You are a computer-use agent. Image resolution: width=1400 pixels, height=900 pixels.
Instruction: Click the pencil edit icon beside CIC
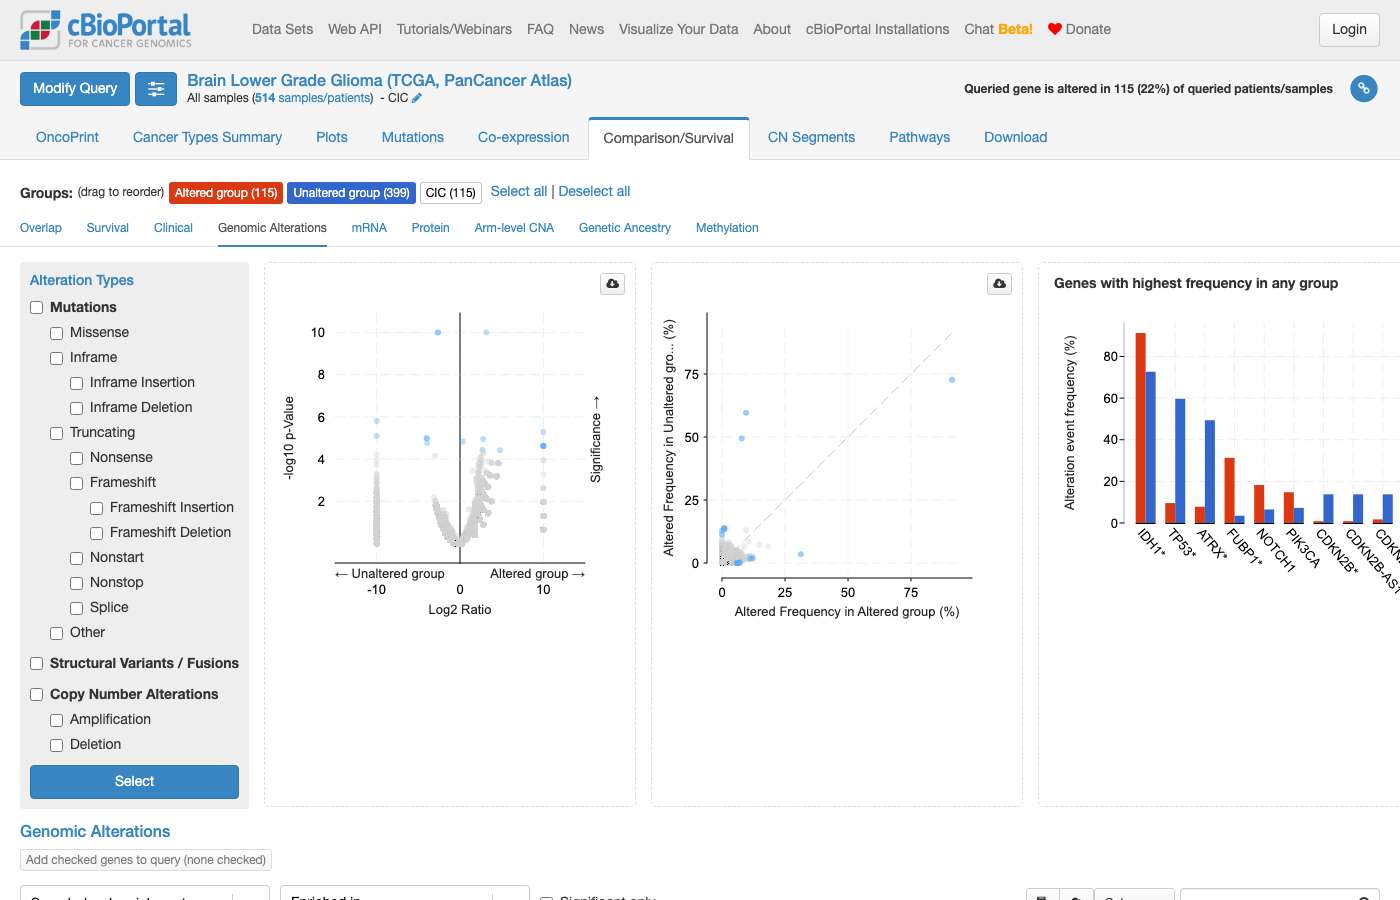(x=417, y=98)
